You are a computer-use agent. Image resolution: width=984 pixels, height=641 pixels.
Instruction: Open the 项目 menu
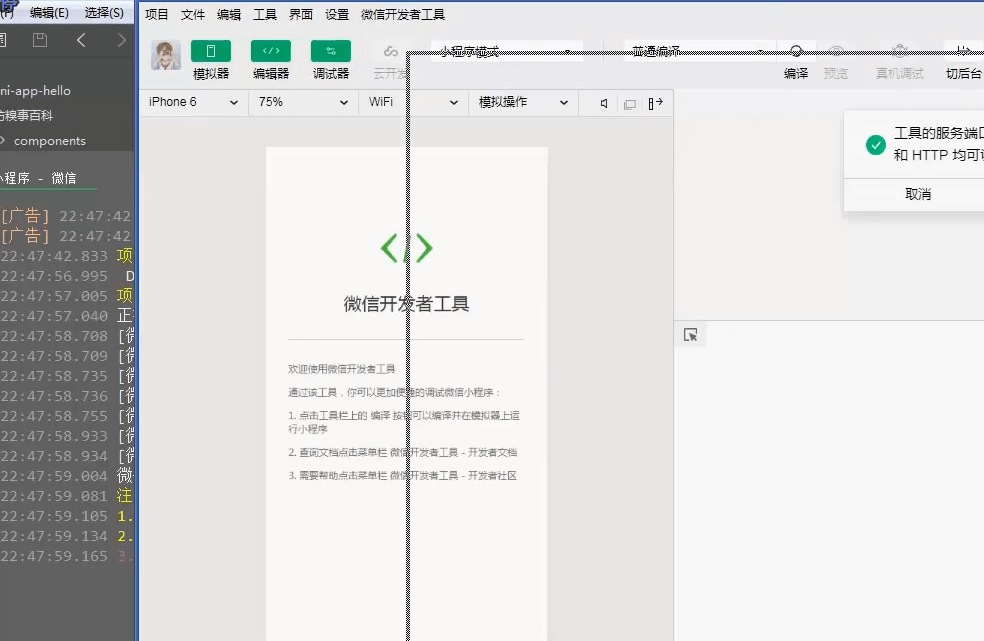pyautogui.click(x=156, y=14)
